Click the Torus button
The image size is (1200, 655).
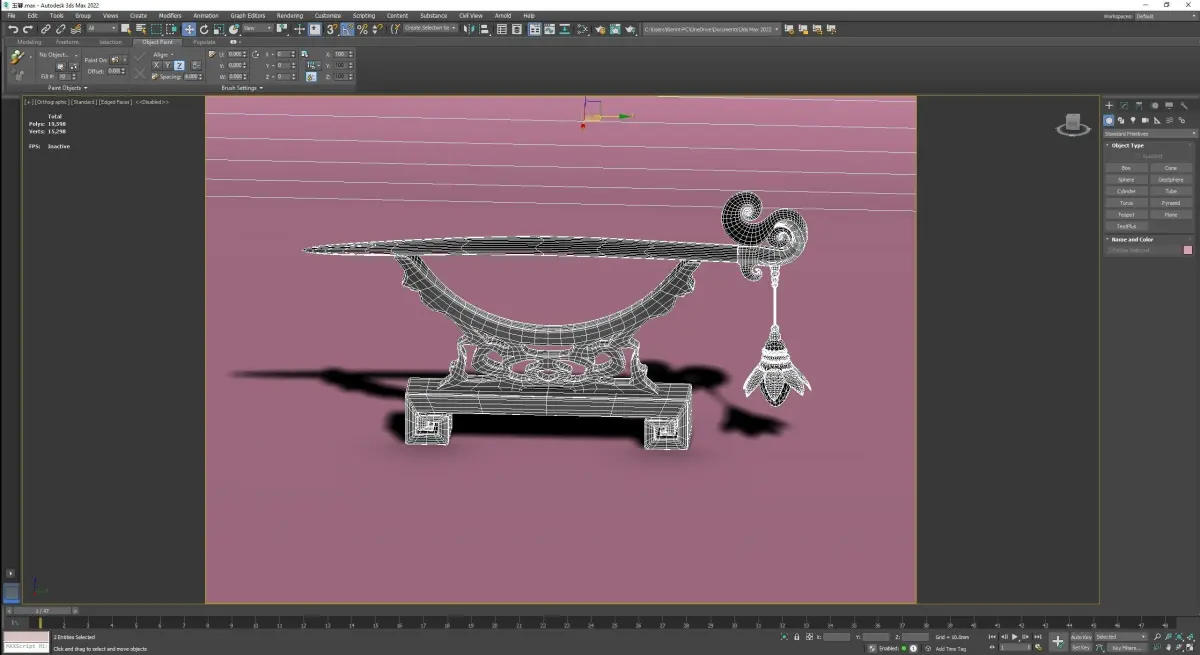click(1126, 203)
